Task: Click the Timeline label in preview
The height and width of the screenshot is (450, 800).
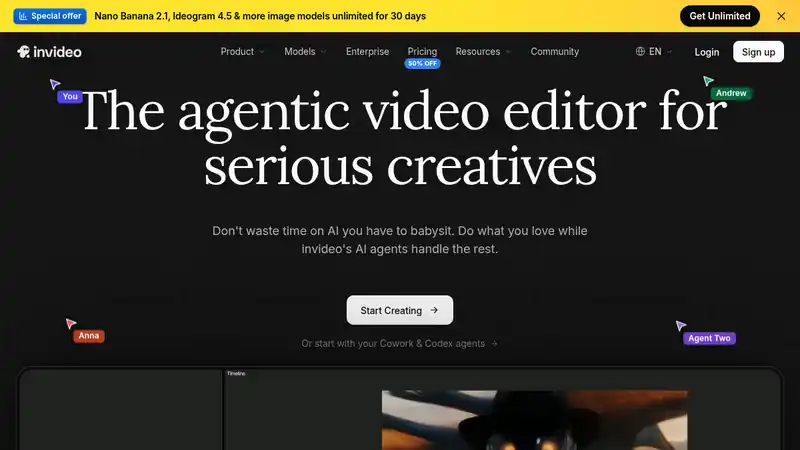Action: click(236, 373)
